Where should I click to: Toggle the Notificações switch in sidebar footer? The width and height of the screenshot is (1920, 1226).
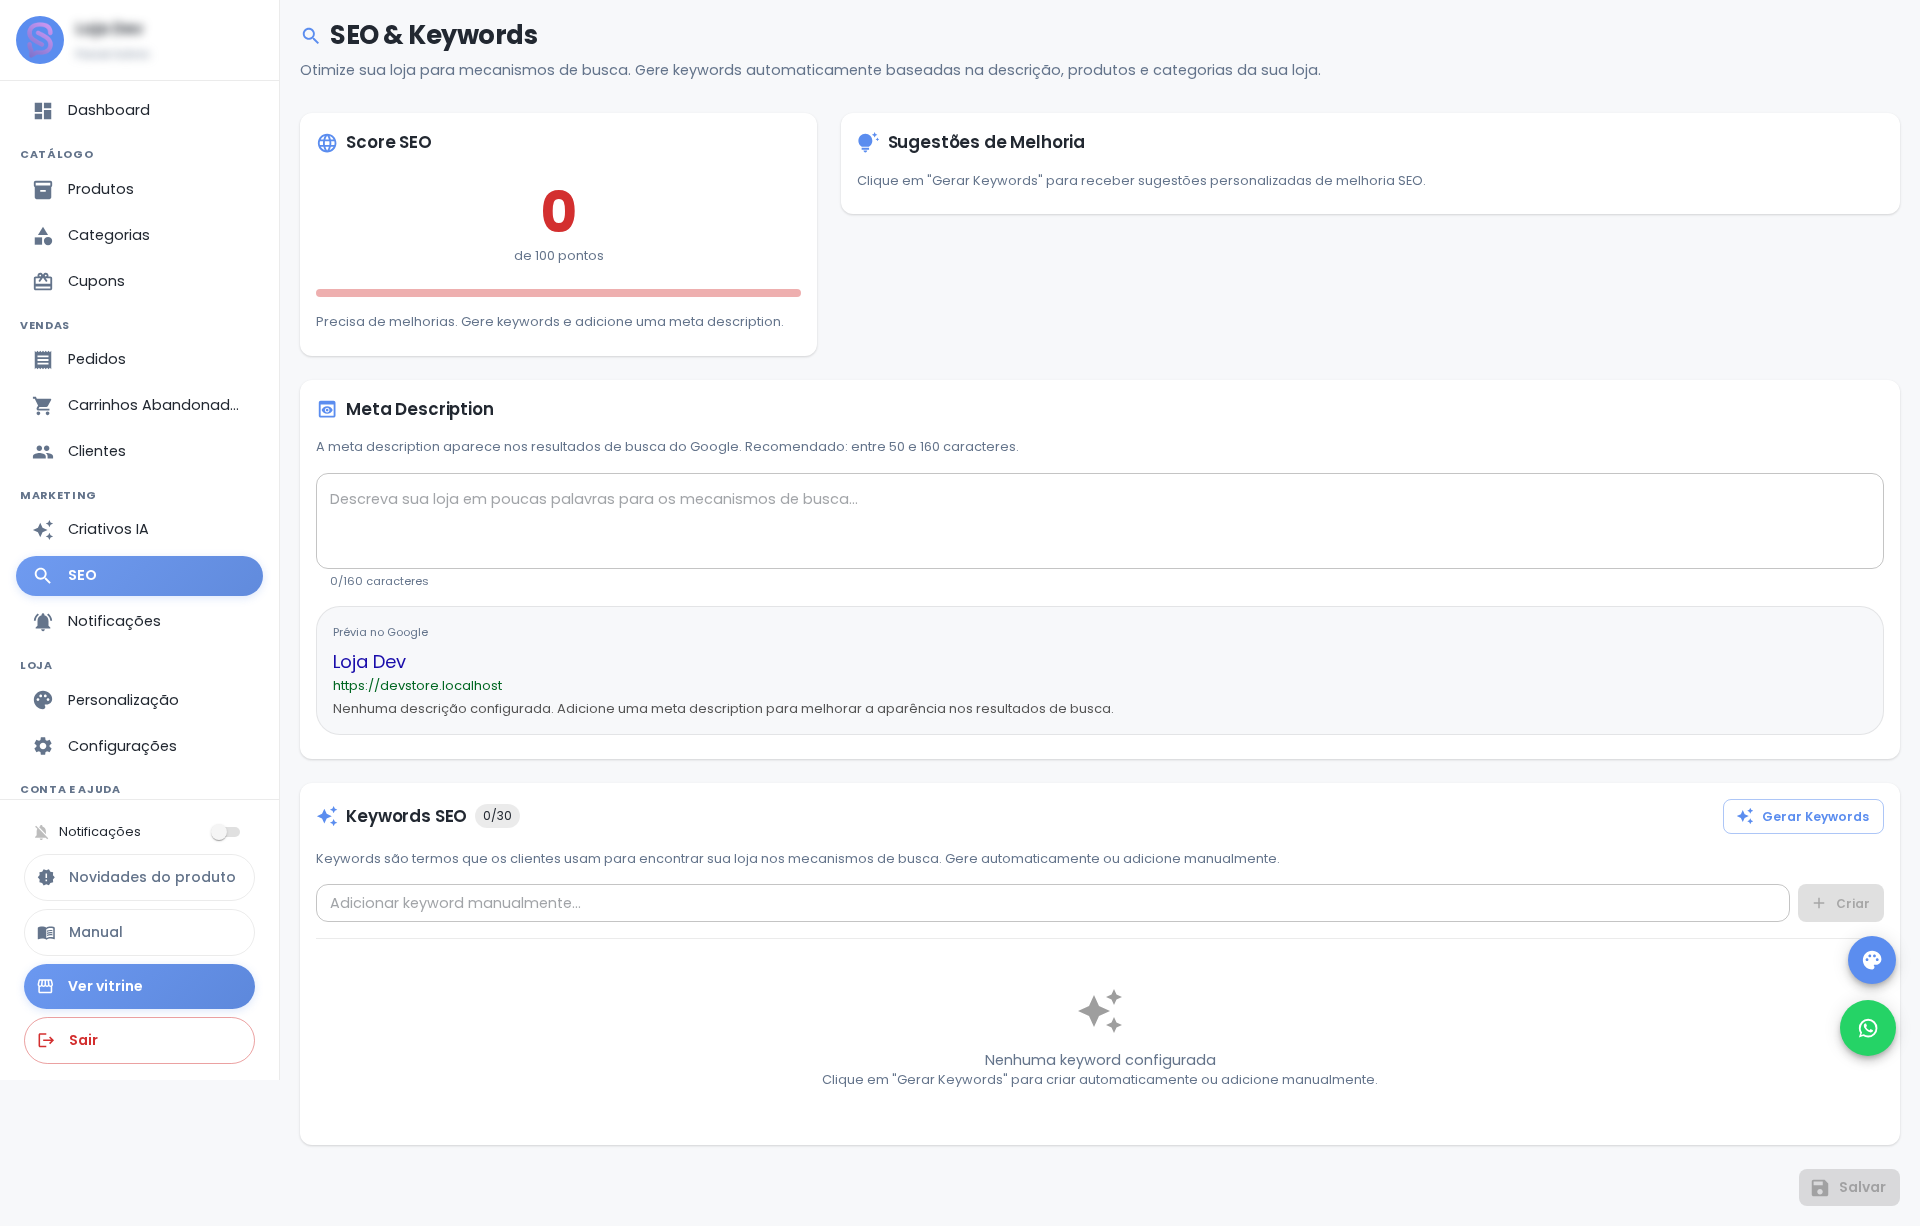tap(225, 832)
